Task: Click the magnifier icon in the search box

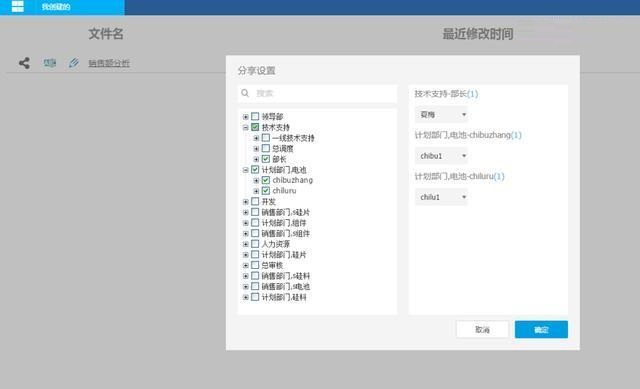Action: tap(245, 93)
